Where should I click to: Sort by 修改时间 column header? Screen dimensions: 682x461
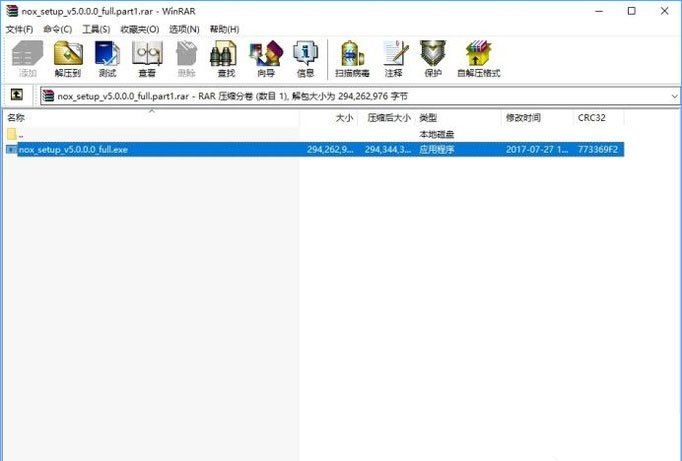537,117
